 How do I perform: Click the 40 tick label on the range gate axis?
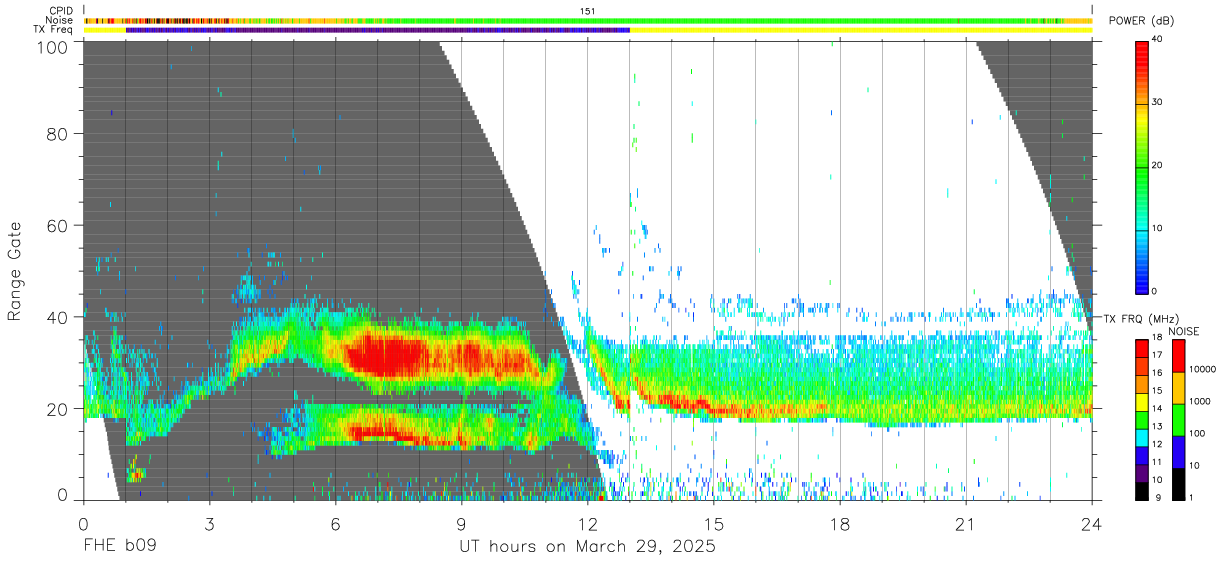pos(57,317)
